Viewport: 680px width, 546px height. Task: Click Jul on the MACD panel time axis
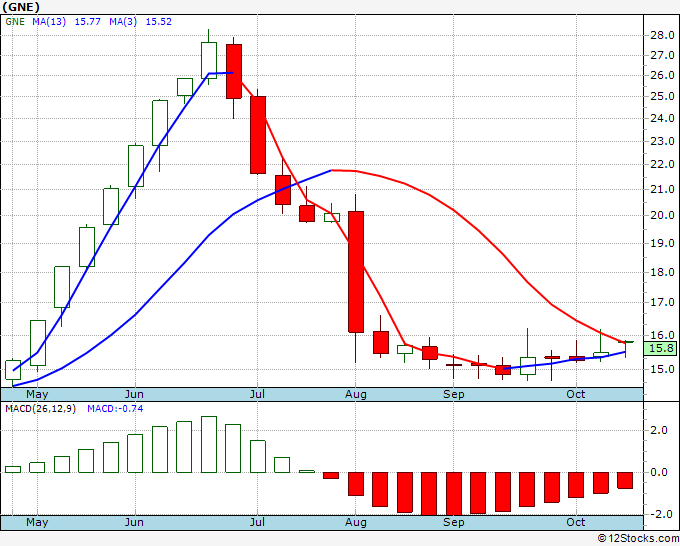(257, 523)
